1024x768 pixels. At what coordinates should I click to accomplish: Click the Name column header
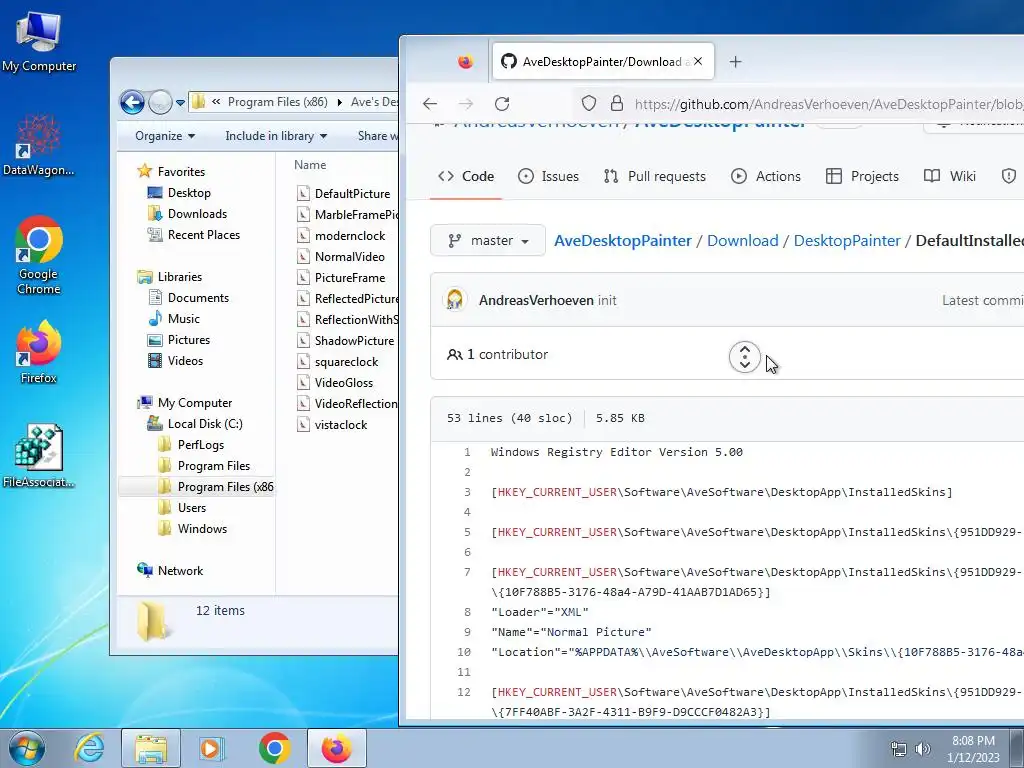310,165
